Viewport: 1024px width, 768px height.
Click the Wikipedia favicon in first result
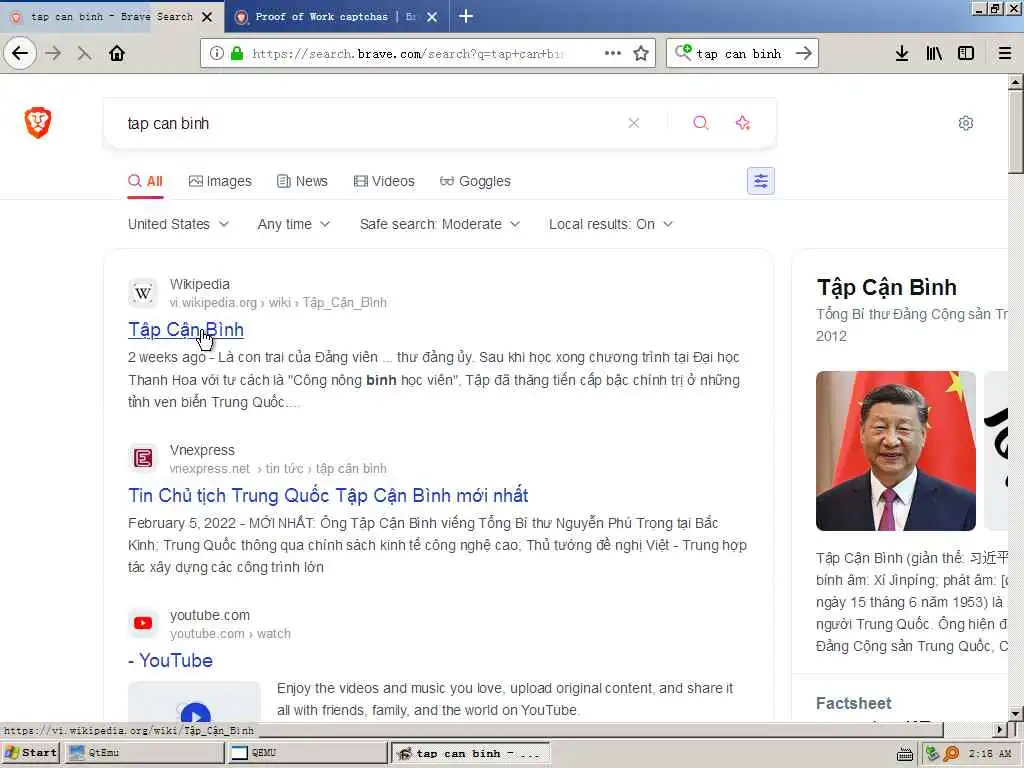143,293
